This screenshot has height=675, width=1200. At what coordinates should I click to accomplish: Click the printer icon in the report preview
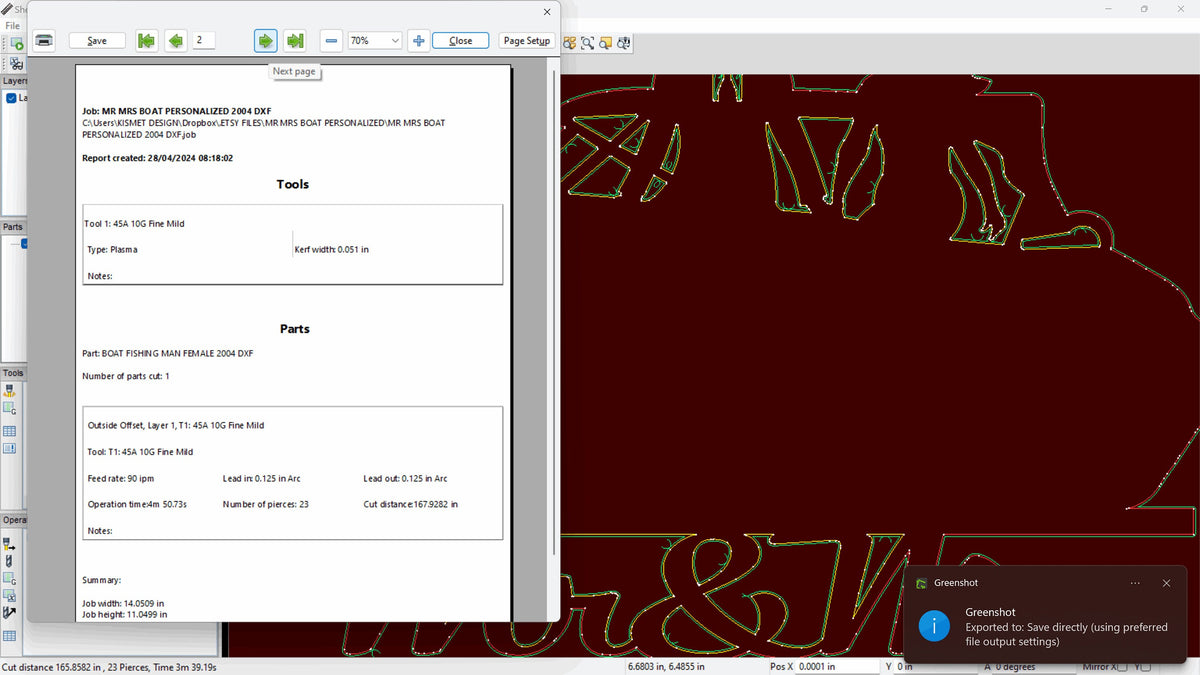[x=44, y=41]
